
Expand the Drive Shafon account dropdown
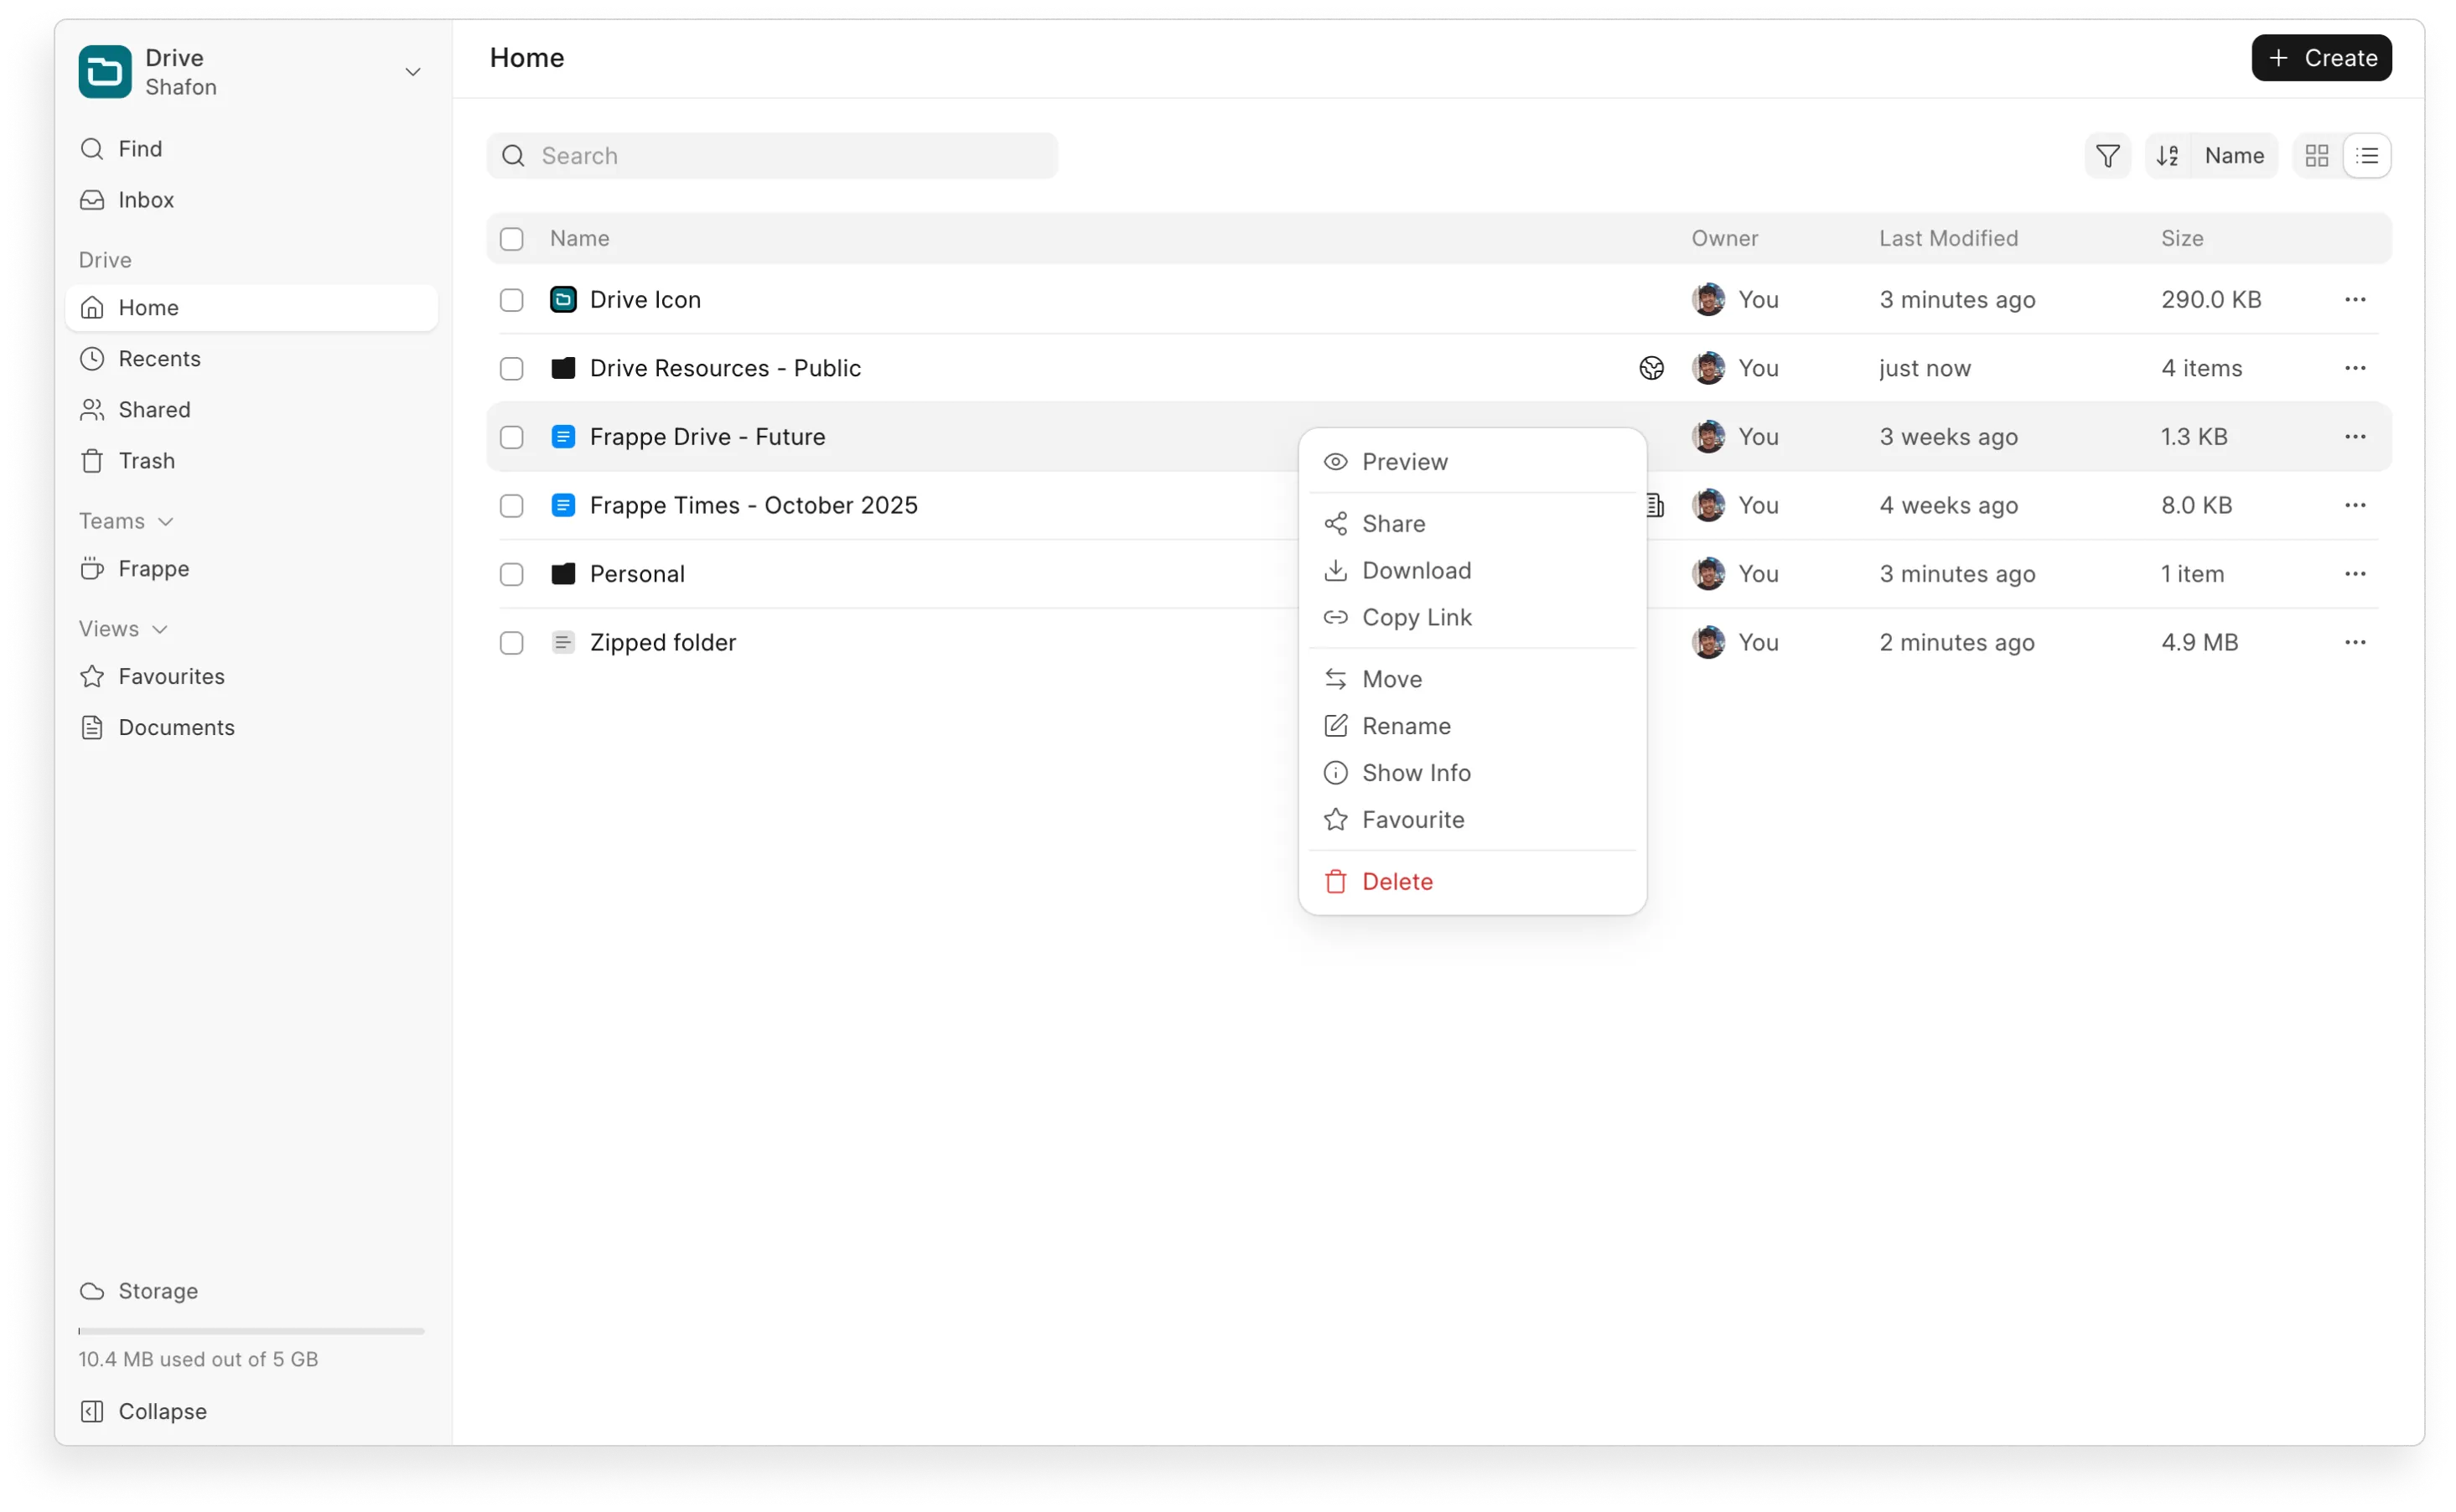click(x=412, y=72)
